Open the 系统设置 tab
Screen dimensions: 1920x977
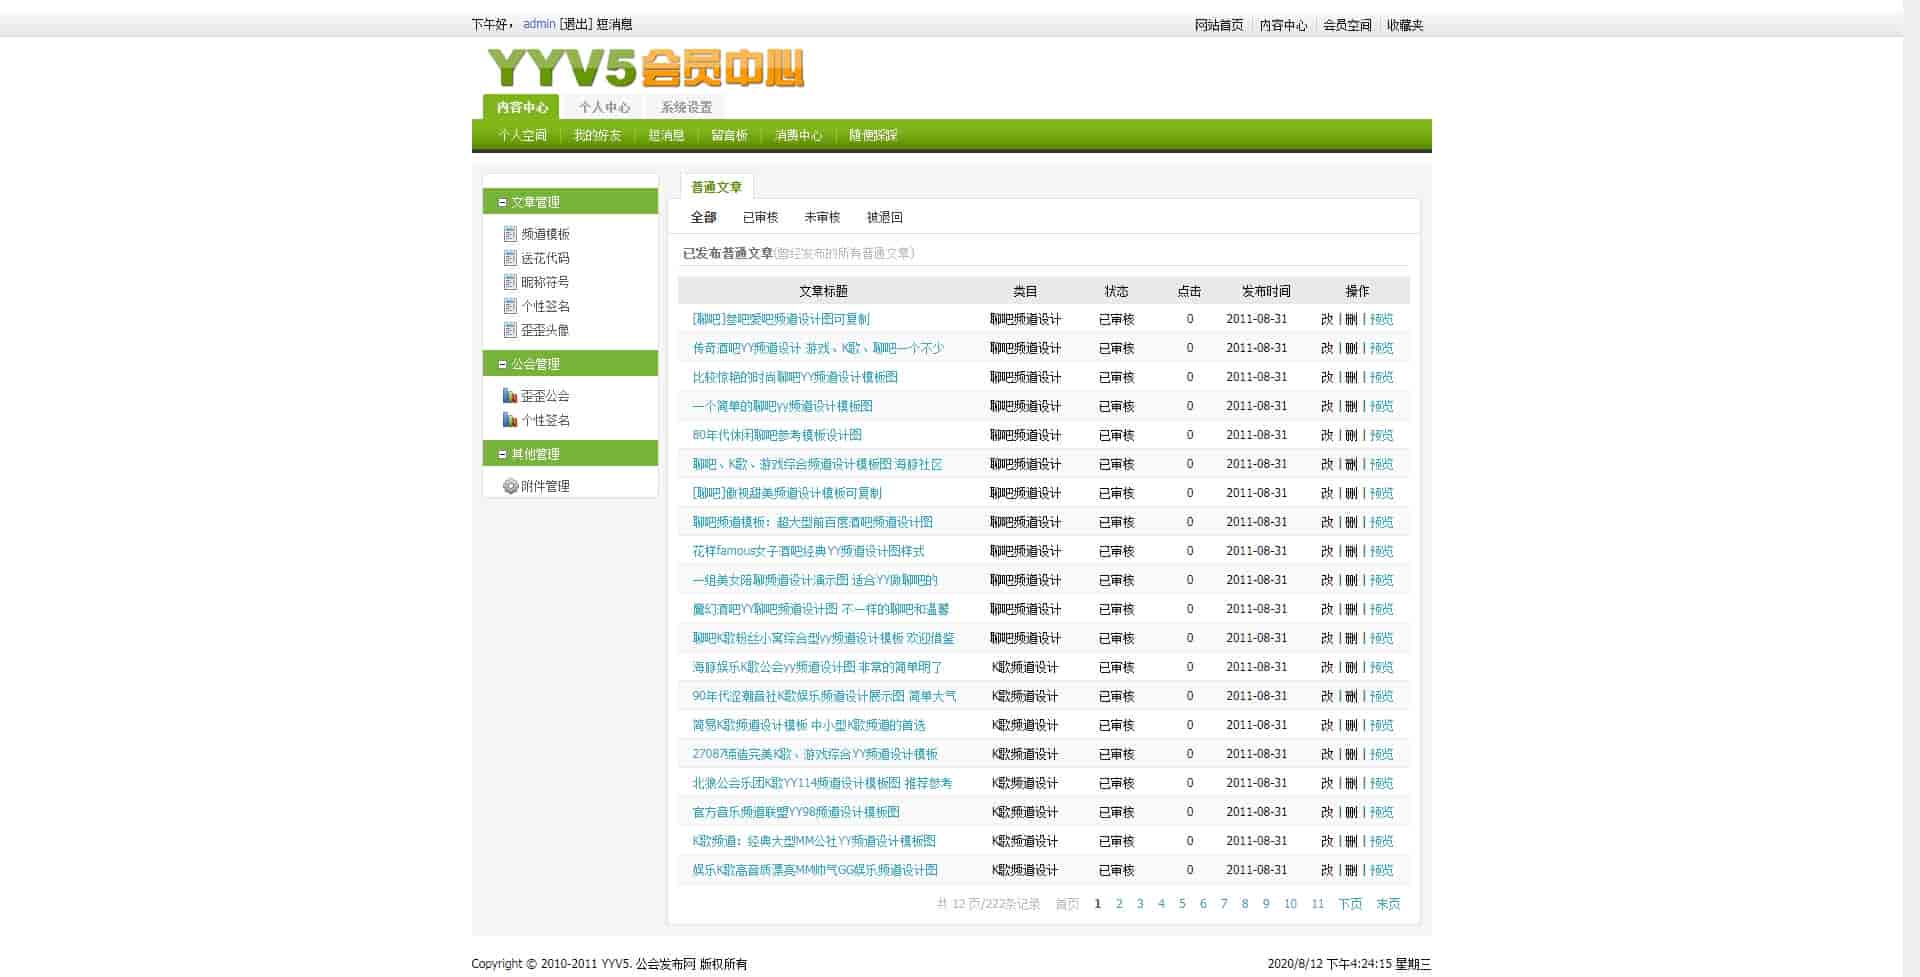coord(686,107)
